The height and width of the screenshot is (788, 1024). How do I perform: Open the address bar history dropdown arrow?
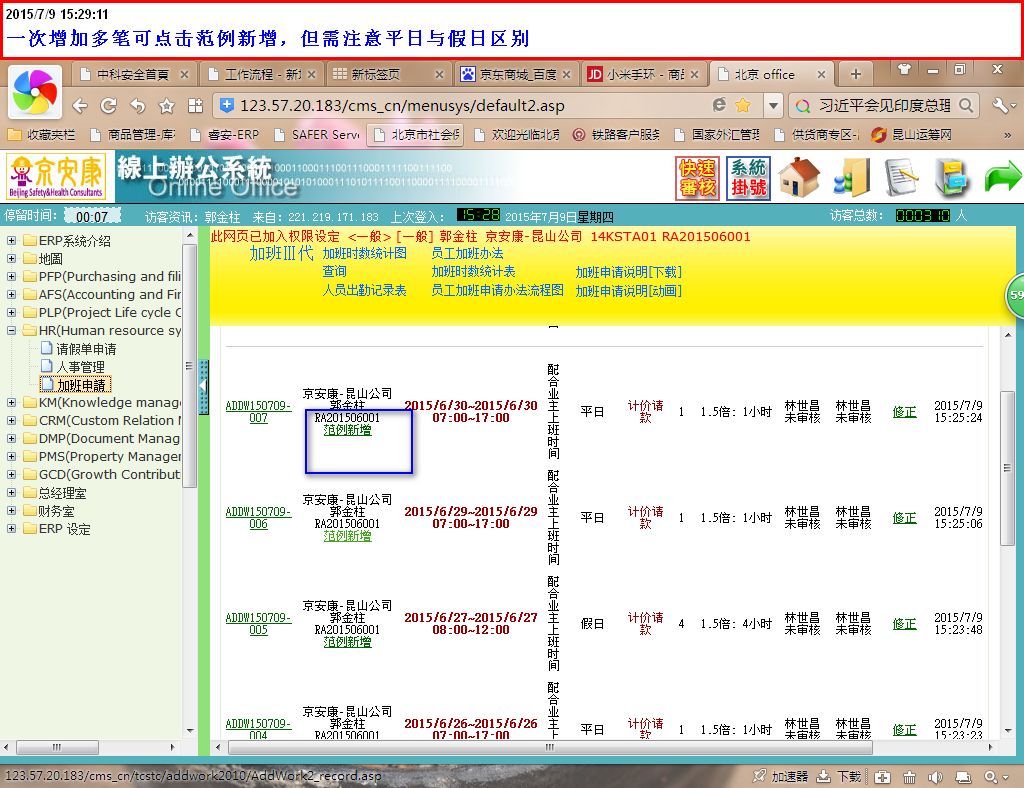coord(773,106)
